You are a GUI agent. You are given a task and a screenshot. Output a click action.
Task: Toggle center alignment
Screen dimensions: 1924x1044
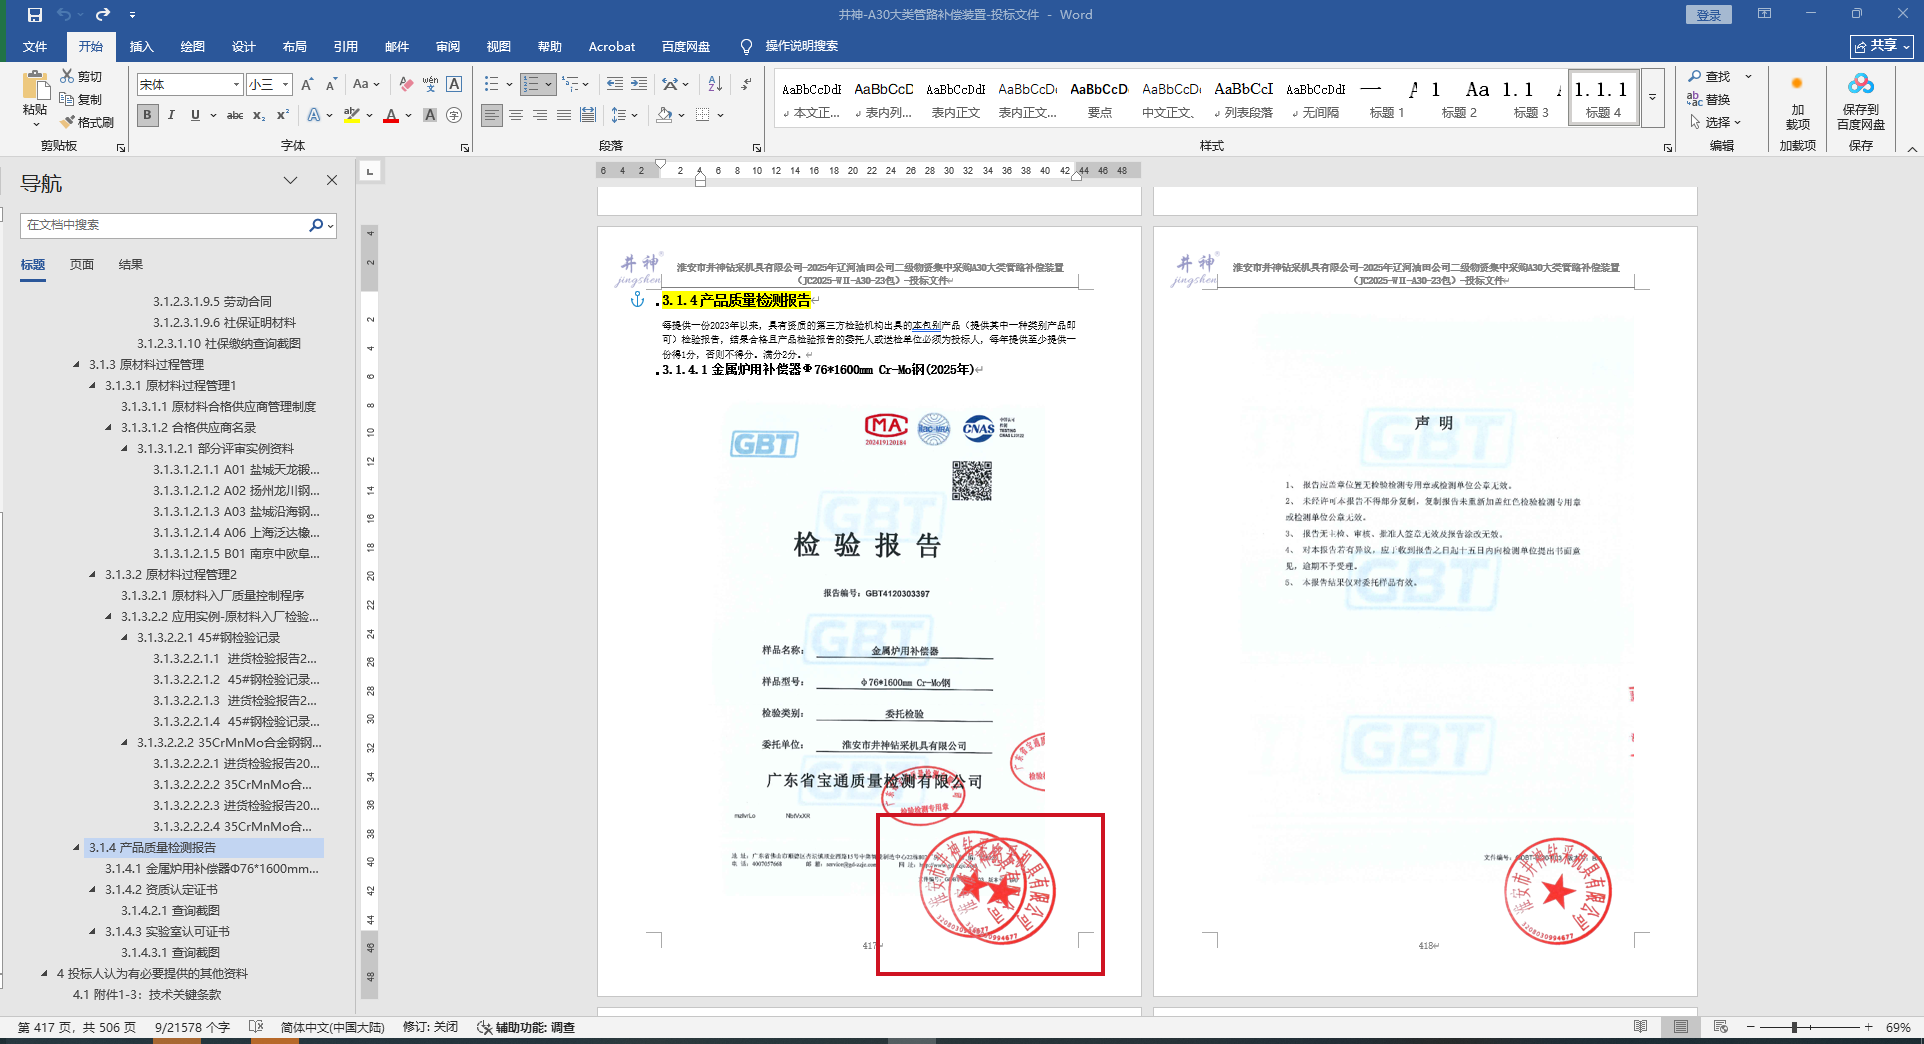point(516,115)
